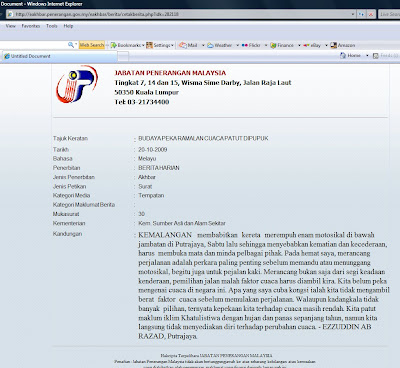Viewport: 400px width, 368px height.
Task: Click the Kandungan label
Action: [x=67, y=234]
